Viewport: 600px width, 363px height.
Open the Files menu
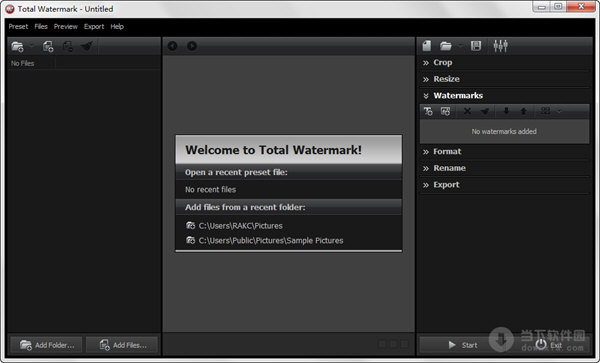(41, 26)
